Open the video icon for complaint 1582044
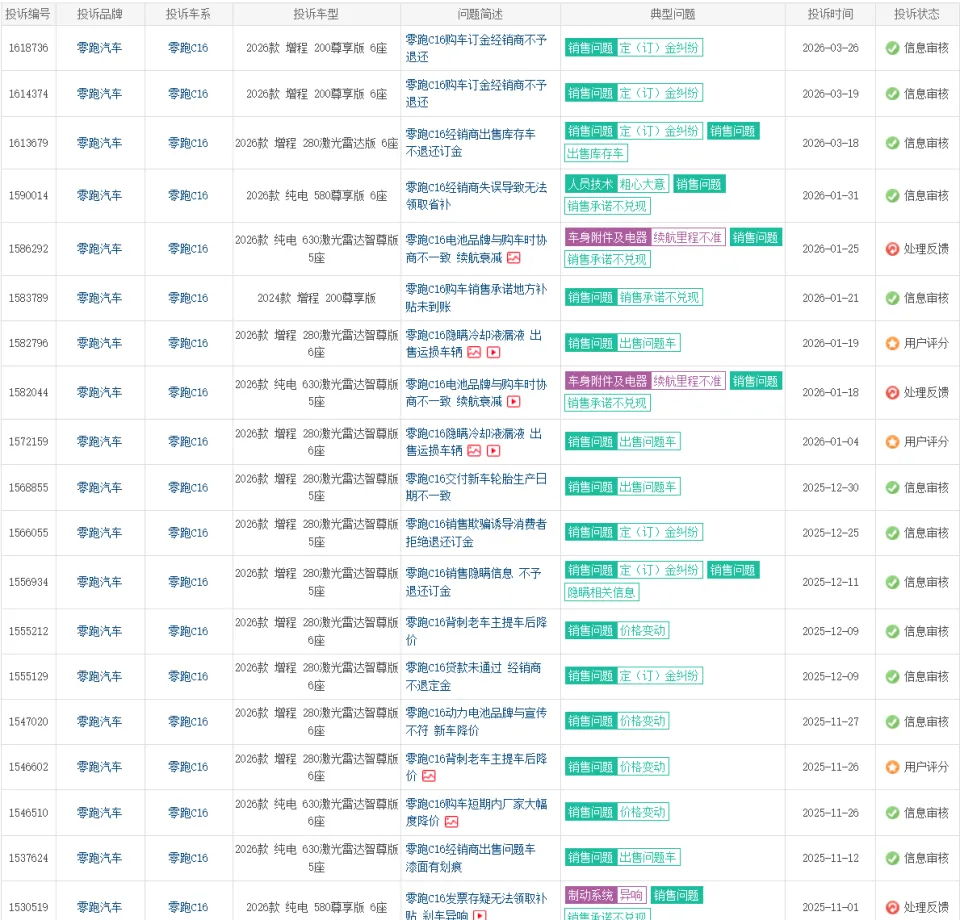960x920 pixels. tap(514, 402)
